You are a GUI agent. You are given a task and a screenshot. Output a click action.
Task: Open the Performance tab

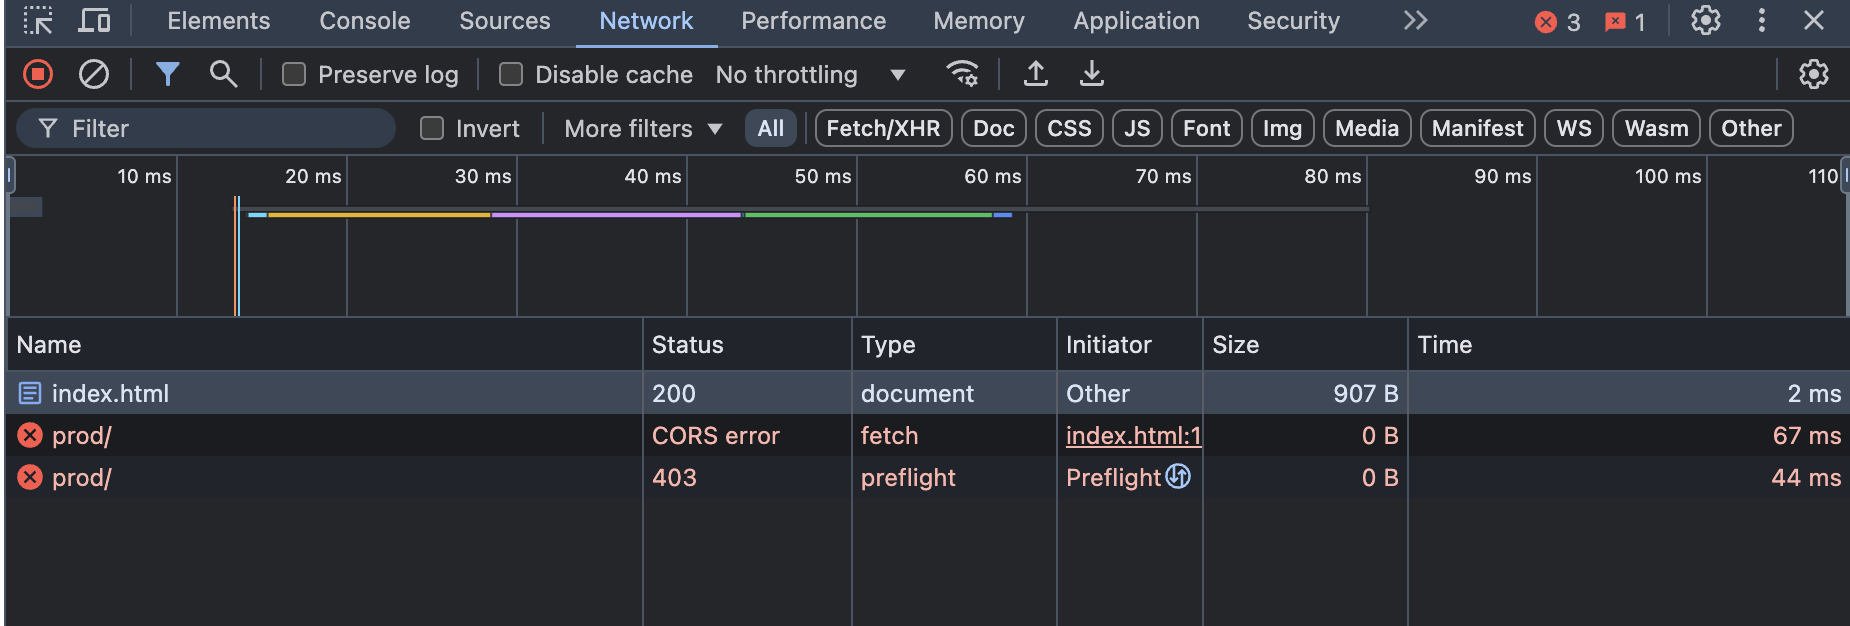813,21
